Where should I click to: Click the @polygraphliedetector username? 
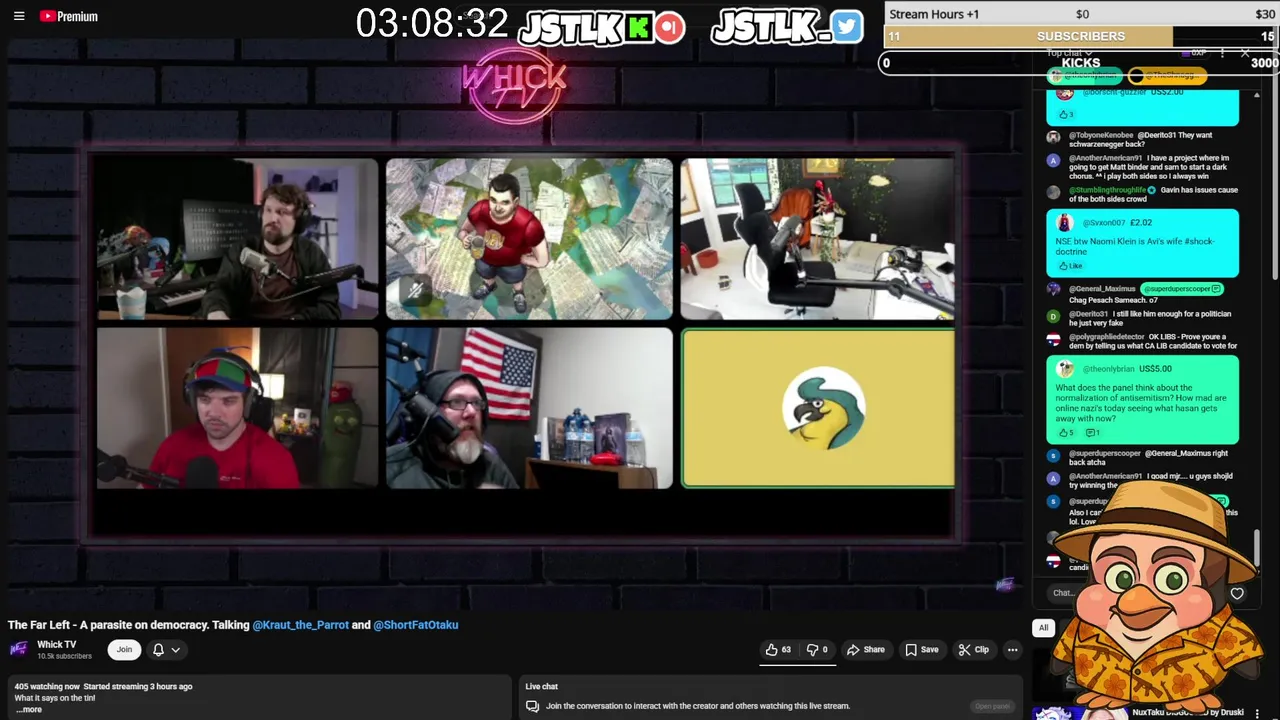(1107, 337)
